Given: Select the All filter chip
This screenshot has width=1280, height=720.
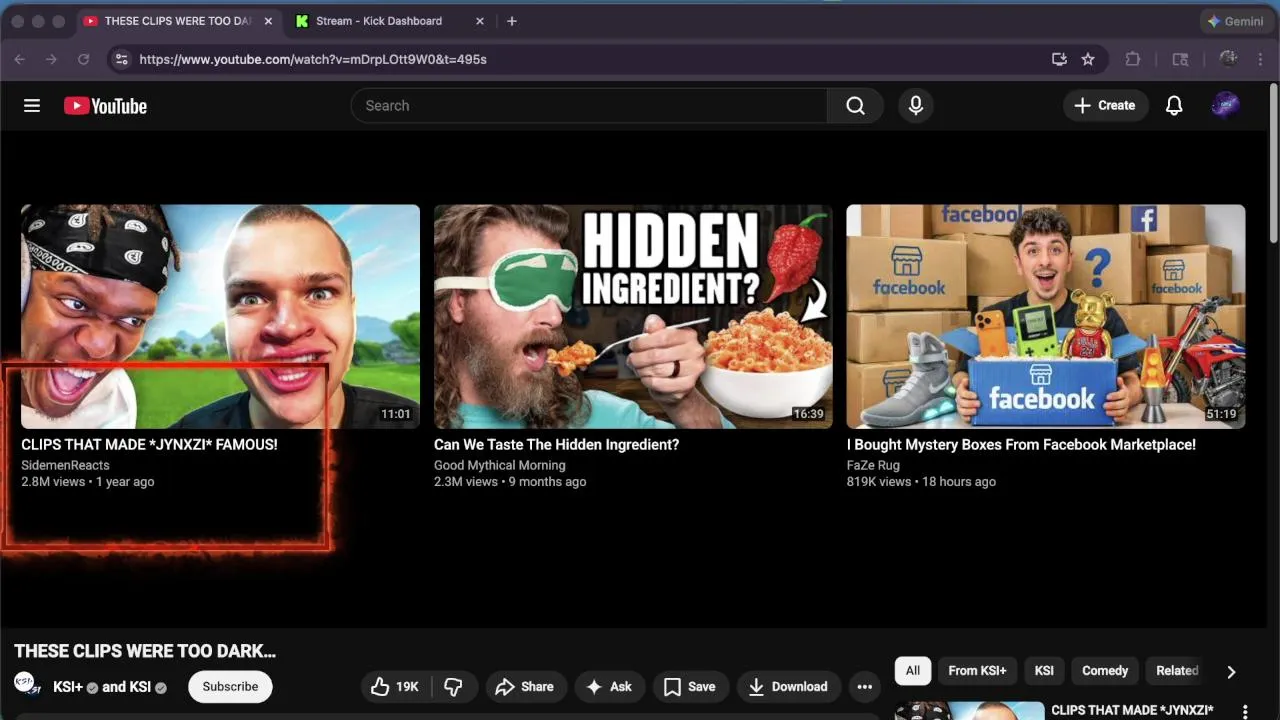Looking at the screenshot, I should pos(913,671).
